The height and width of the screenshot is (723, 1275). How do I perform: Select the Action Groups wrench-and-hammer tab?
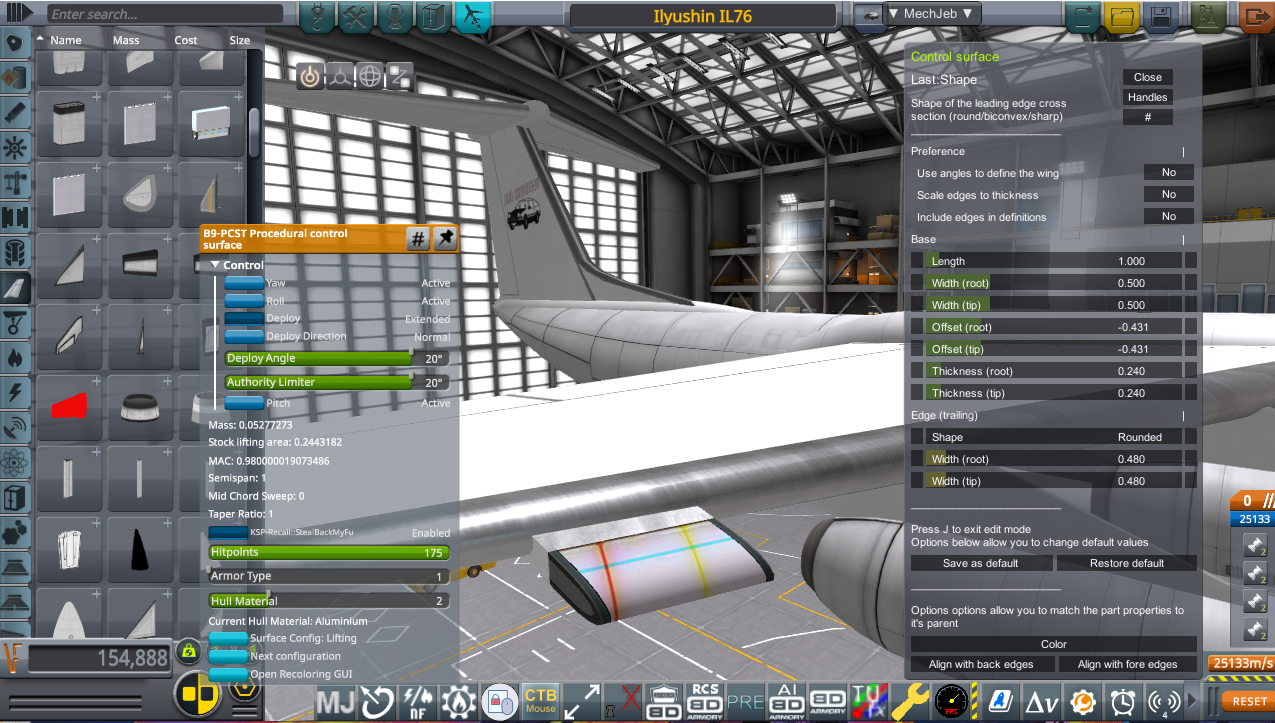(x=356, y=16)
